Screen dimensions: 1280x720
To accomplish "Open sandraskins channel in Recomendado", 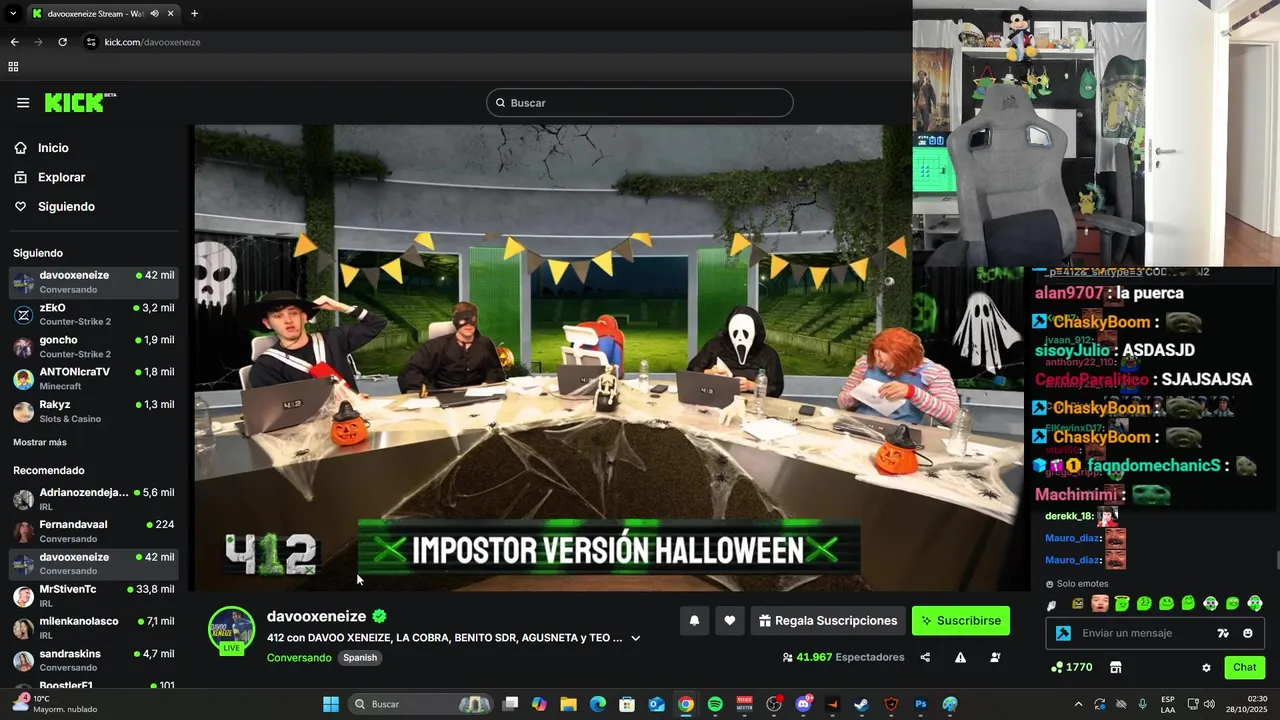I will pyautogui.click(x=94, y=660).
